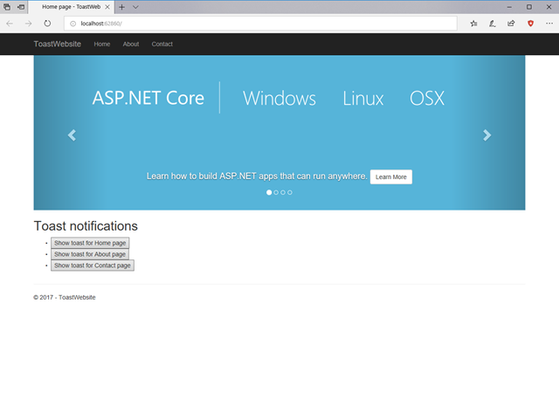The width and height of the screenshot is (559, 400).
Task: Expand the tab previews chevron
Action: click(x=135, y=7)
